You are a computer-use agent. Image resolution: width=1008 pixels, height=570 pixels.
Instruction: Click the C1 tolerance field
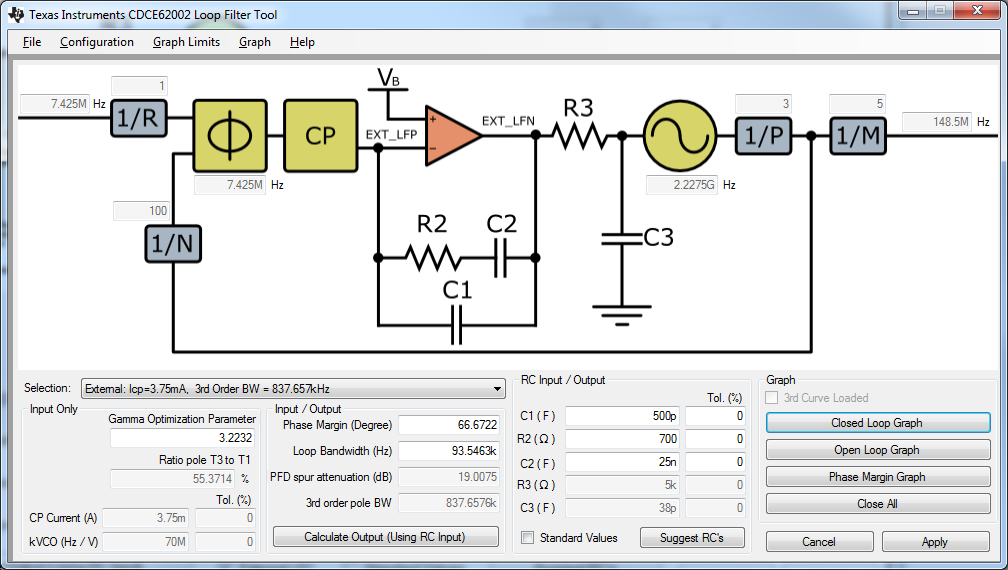tap(715, 416)
